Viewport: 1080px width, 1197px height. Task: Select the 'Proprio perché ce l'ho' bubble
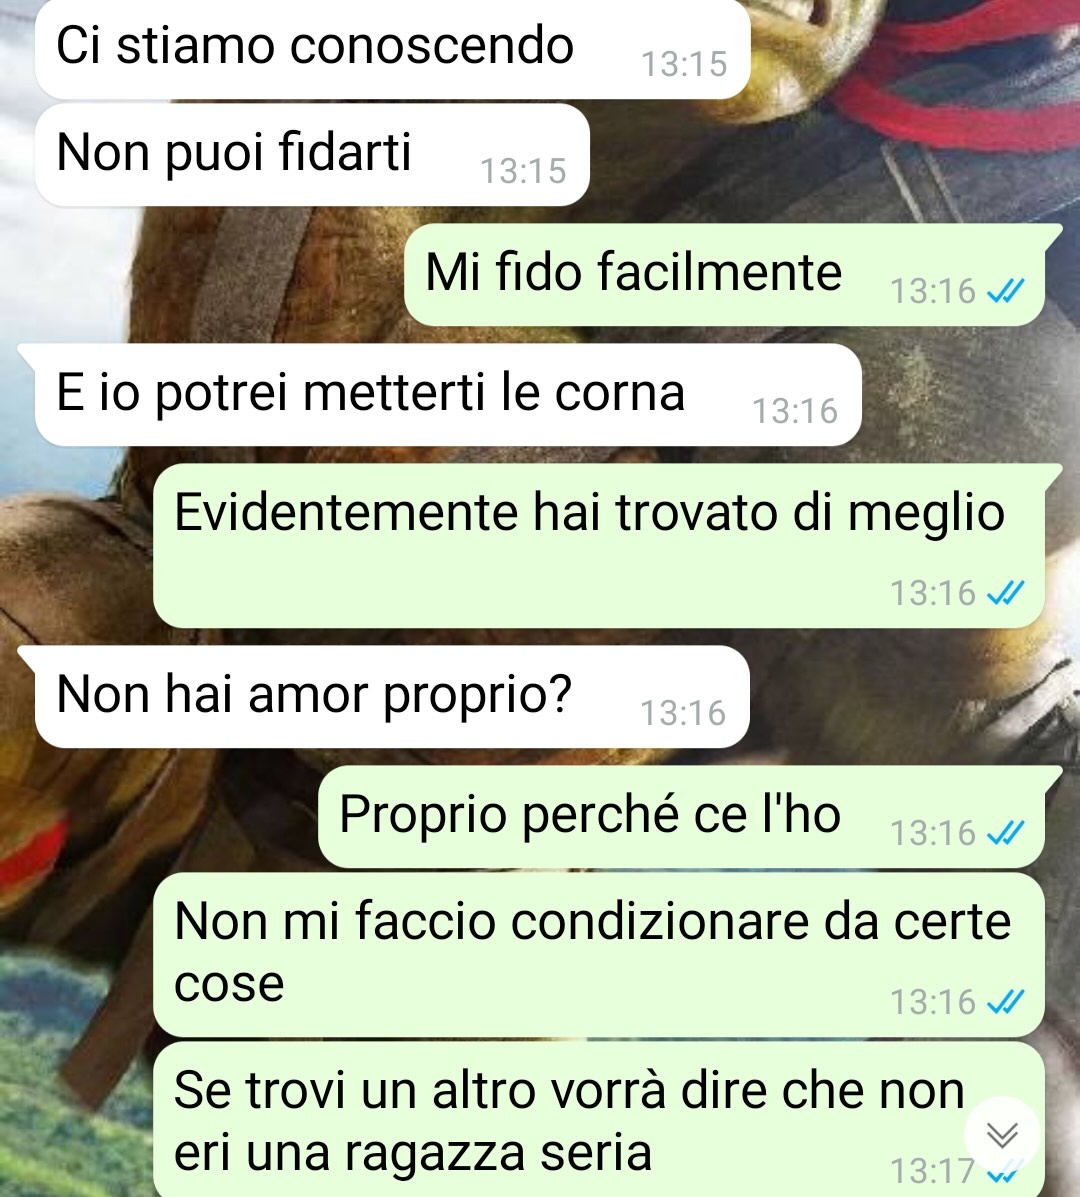tap(682, 817)
